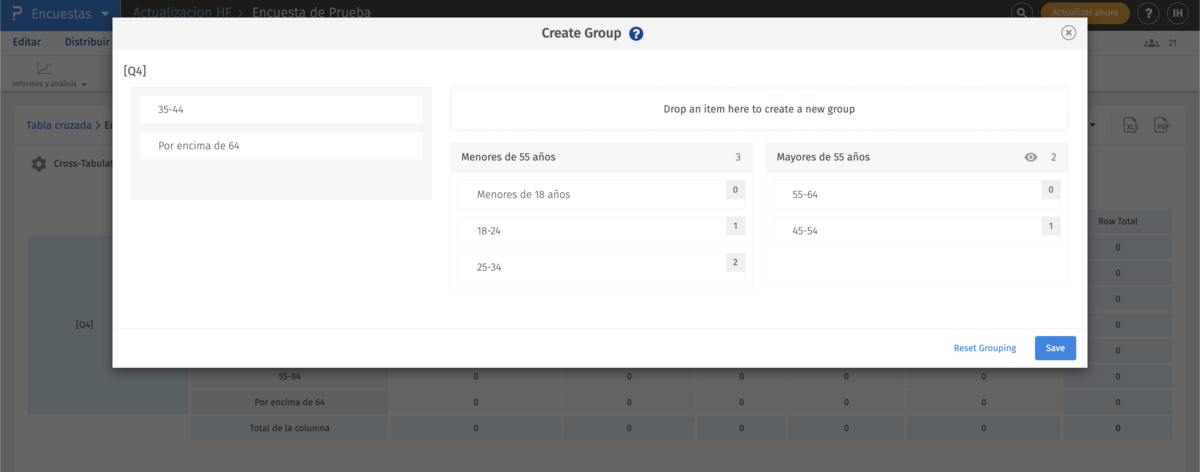Export the table as PDF

coord(1162,125)
